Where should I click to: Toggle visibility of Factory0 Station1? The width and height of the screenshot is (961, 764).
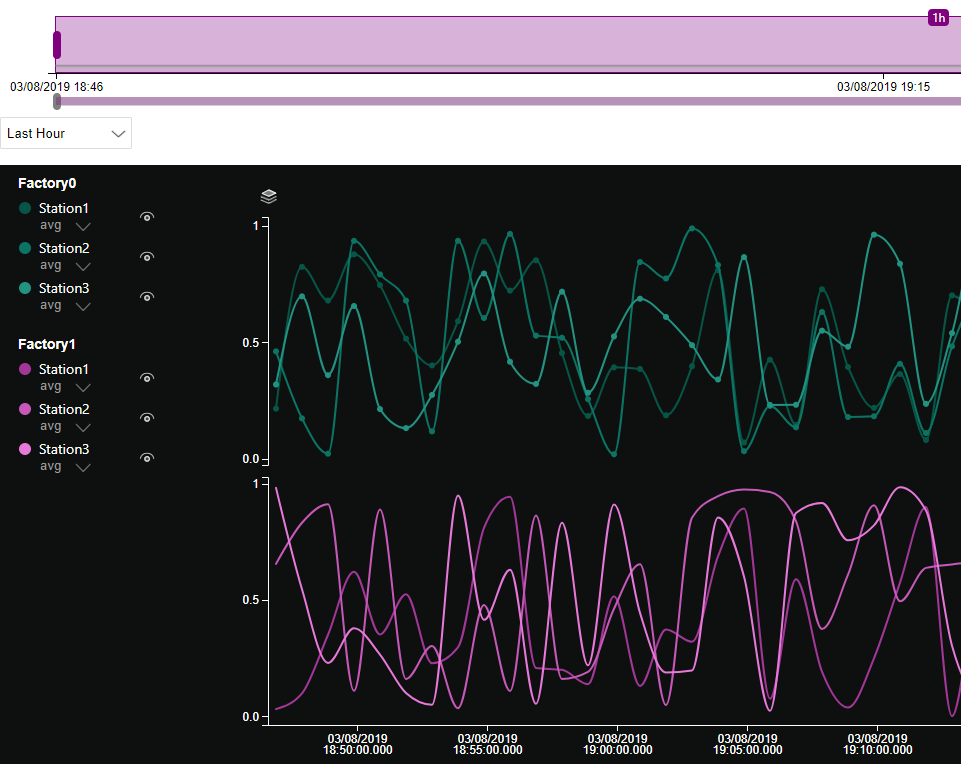147,217
